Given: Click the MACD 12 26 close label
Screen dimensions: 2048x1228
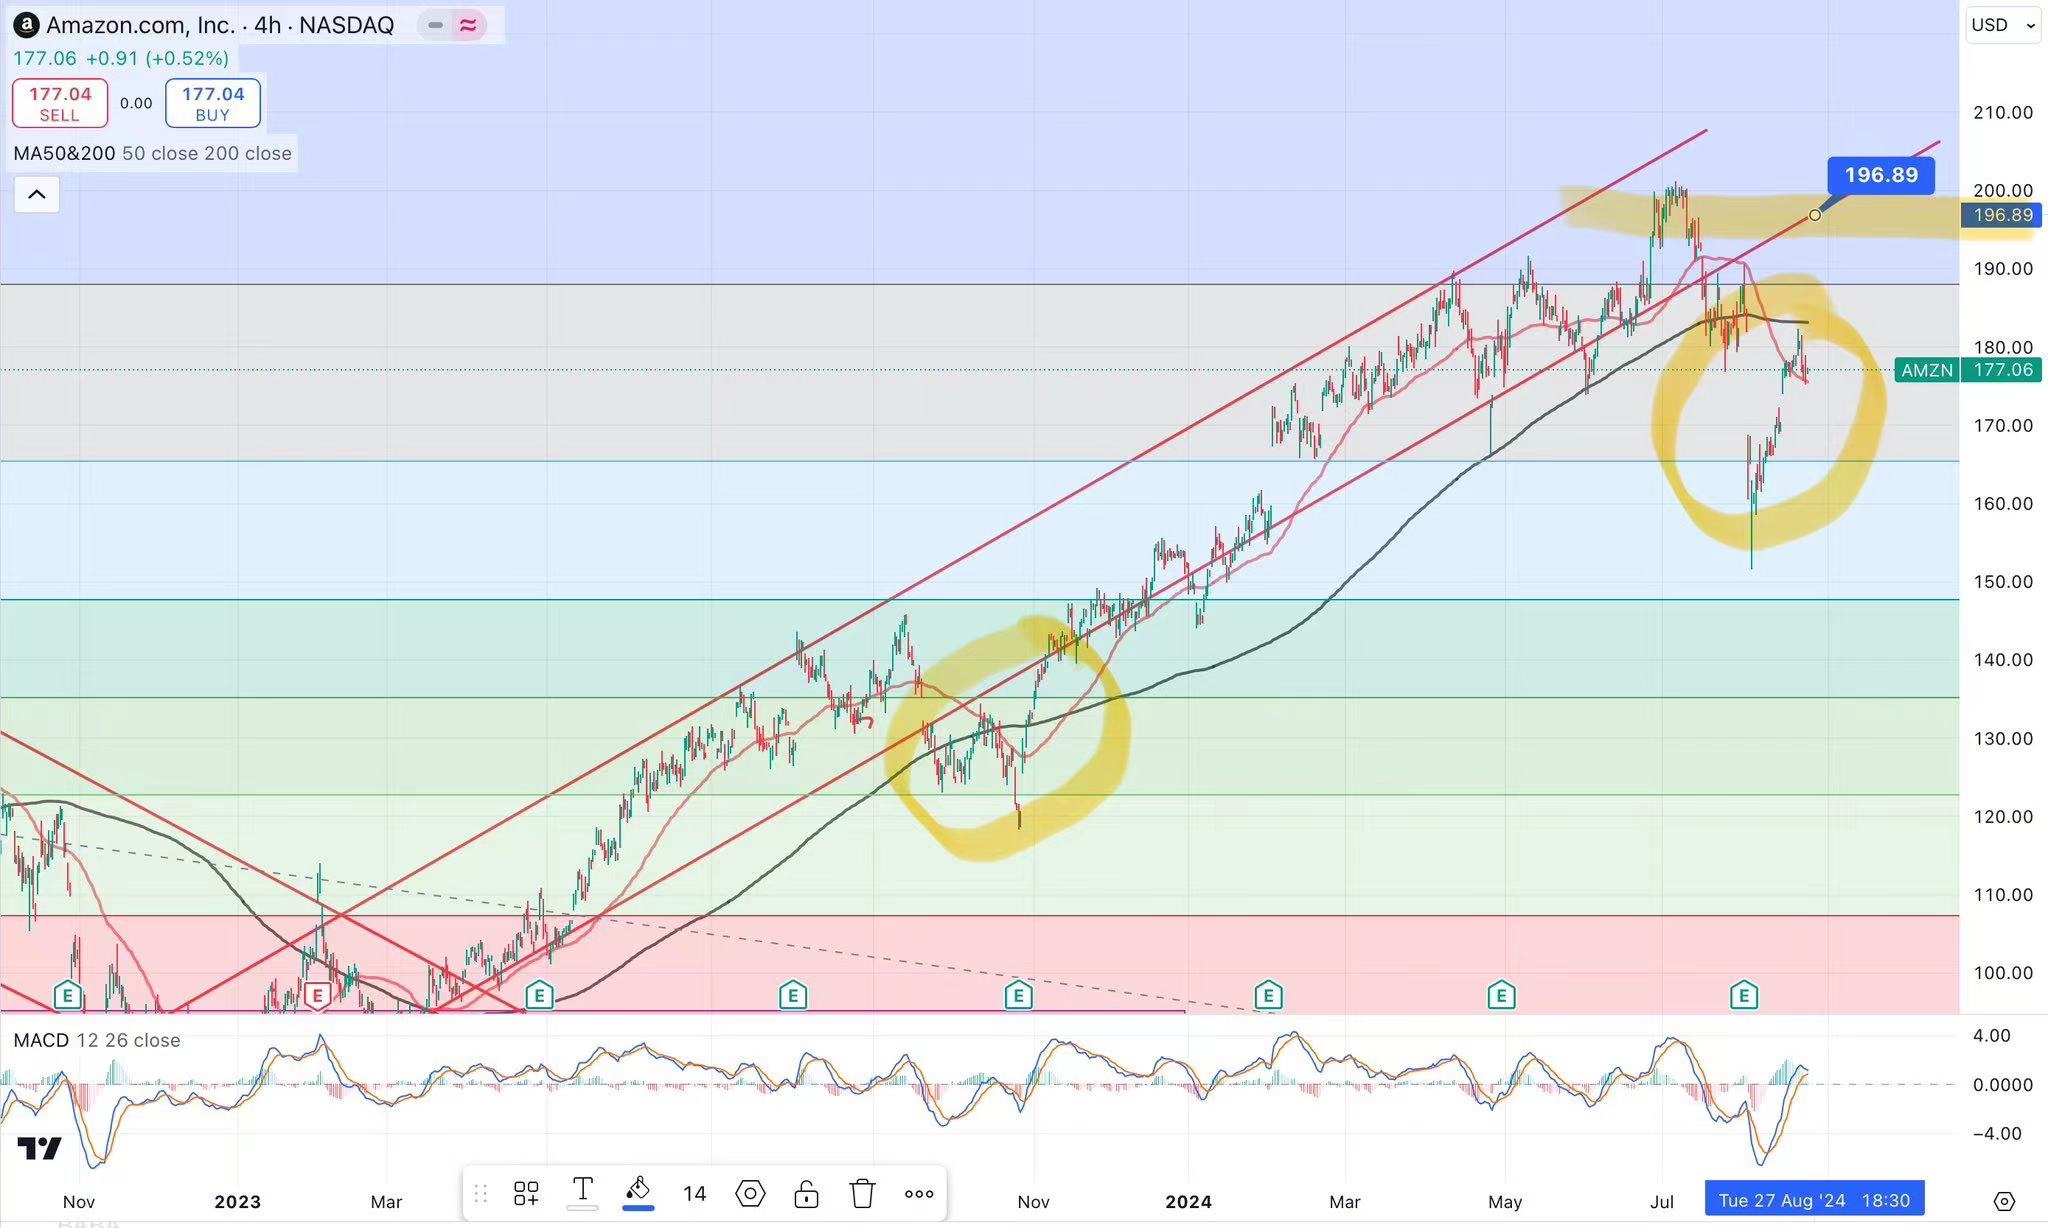Looking at the screenshot, I should pyautogui.click(x=97, y=1040).
